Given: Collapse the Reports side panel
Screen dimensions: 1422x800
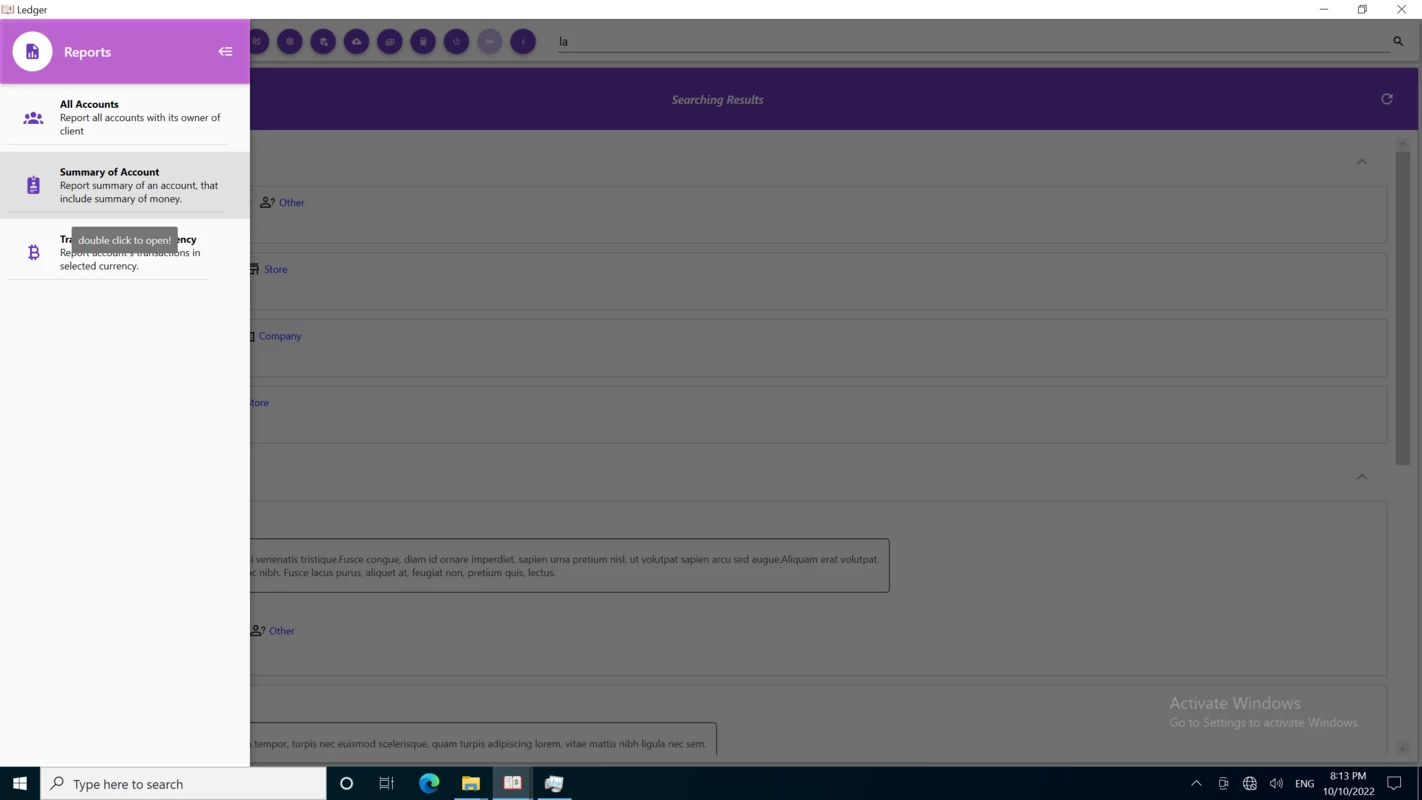Looking at the screenshot, I should (225, 52).
